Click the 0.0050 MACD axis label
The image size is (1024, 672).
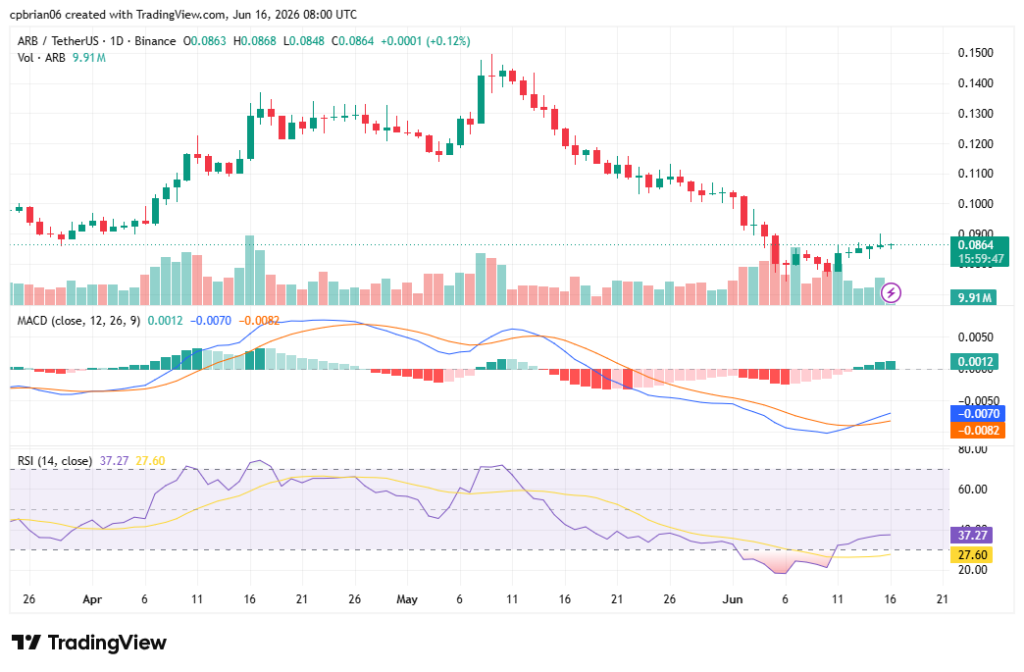[x=976, y=338]
